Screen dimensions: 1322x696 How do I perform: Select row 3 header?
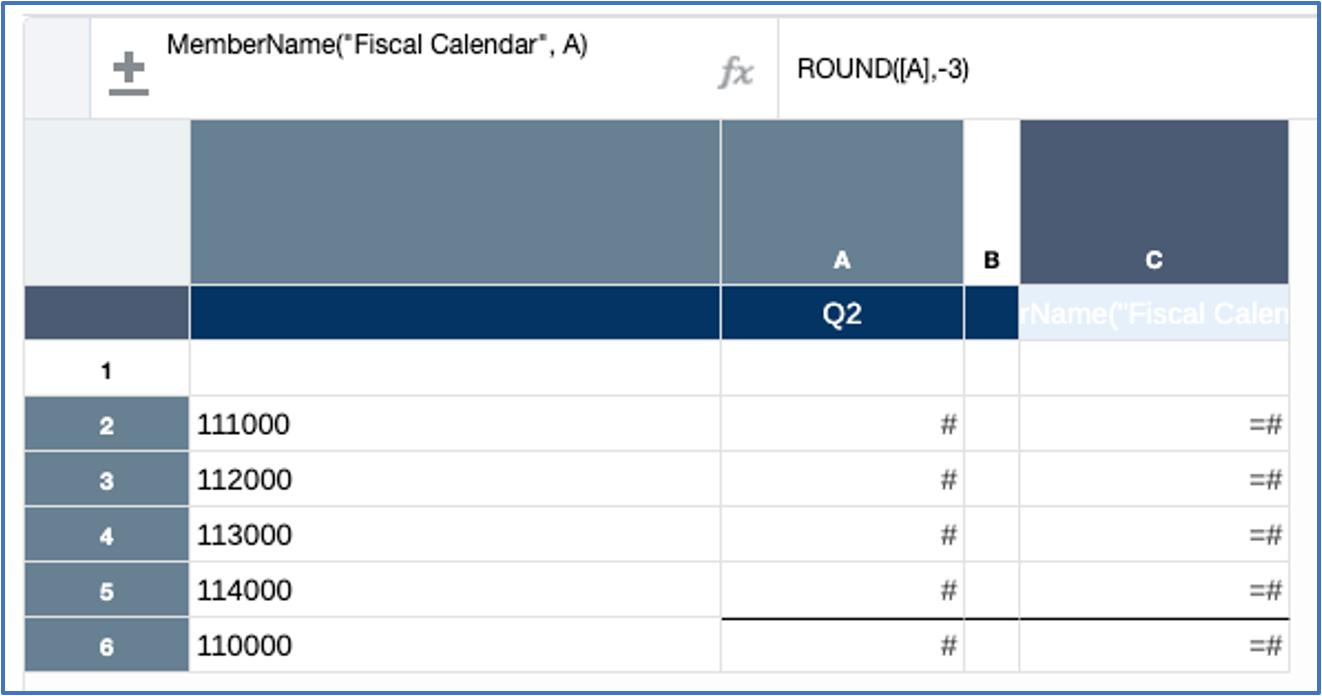(x=106, y=481)
